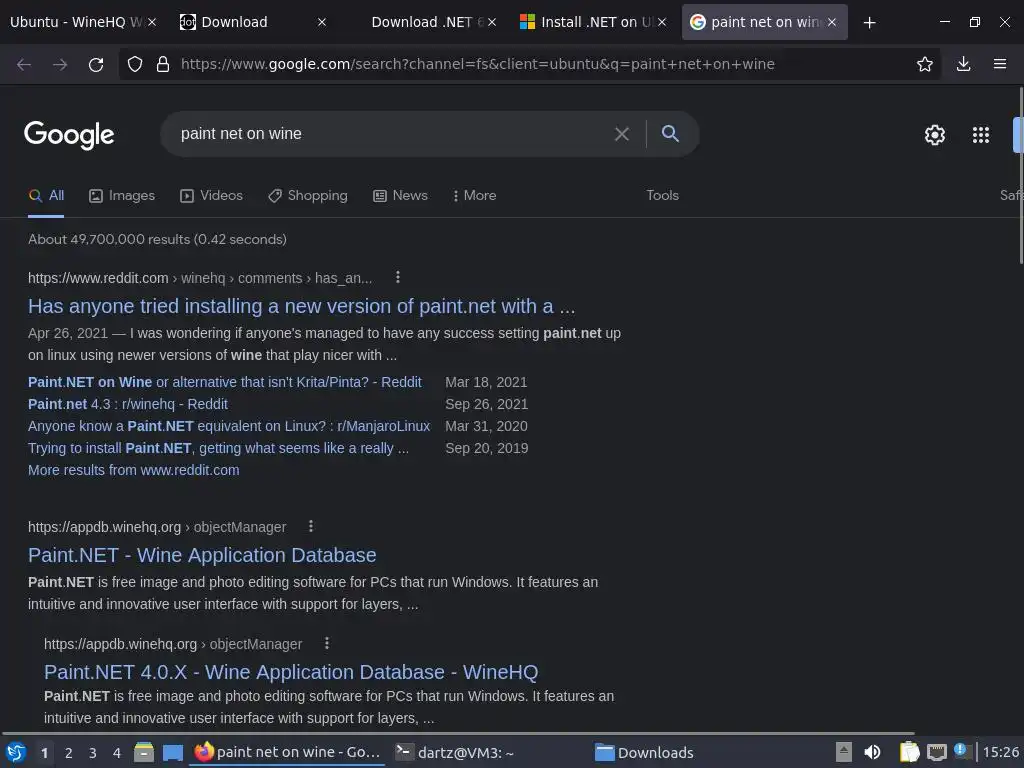Image resolution: width=1024 pixels, height=768 pixels.
Task: Click the firefox taskbar button 'paint net on wine'
Action: pos(287,752)
